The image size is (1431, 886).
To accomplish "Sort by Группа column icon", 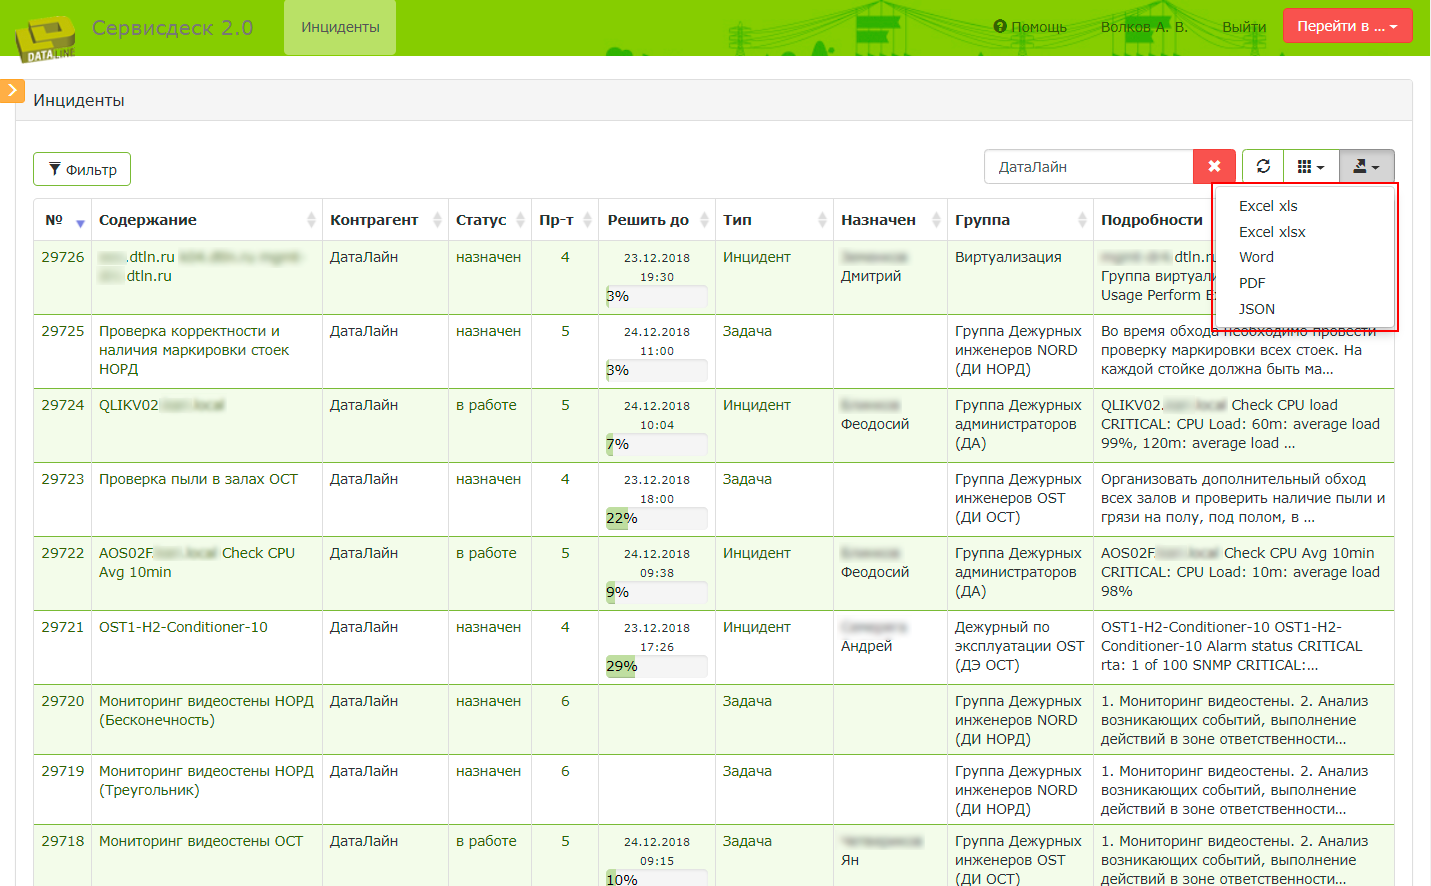I will coord(1082,220).
